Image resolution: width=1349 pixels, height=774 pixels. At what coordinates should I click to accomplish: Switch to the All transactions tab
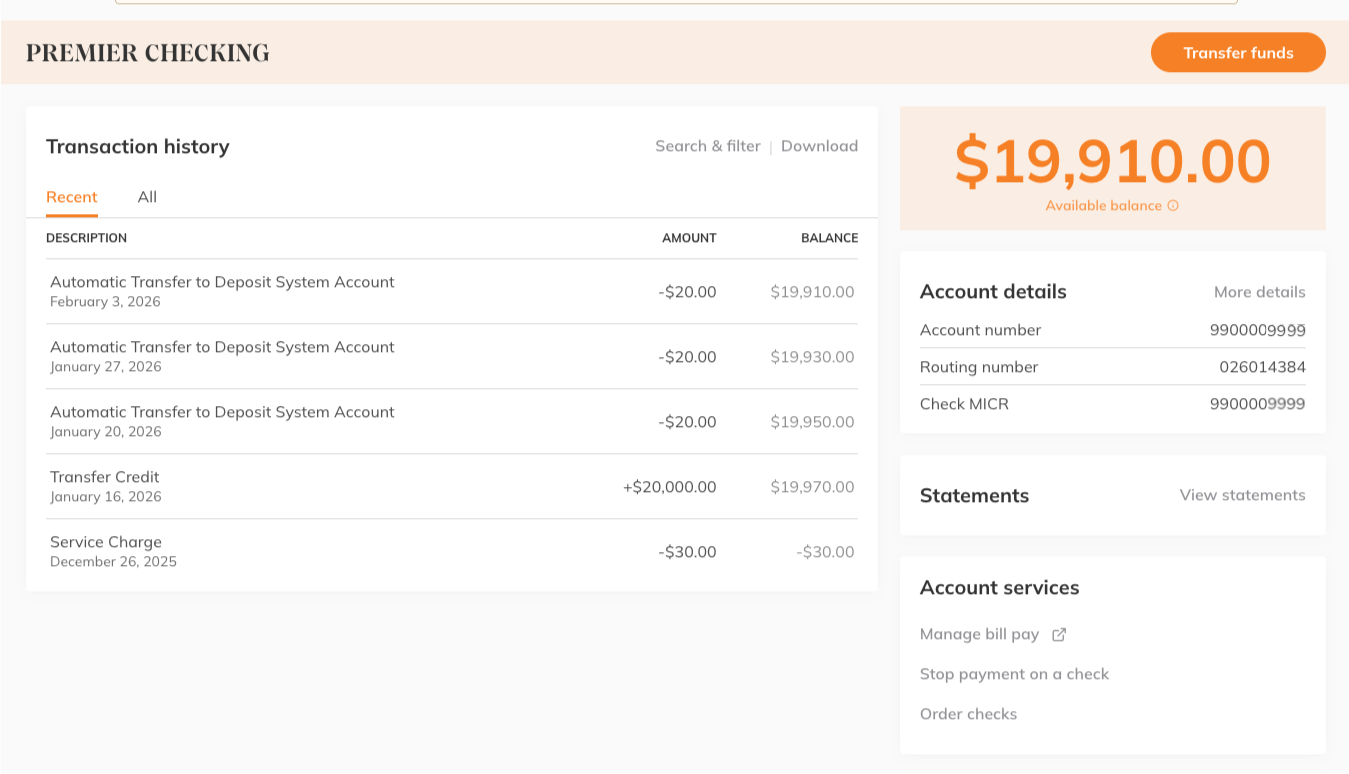click(x=146, y=197)
